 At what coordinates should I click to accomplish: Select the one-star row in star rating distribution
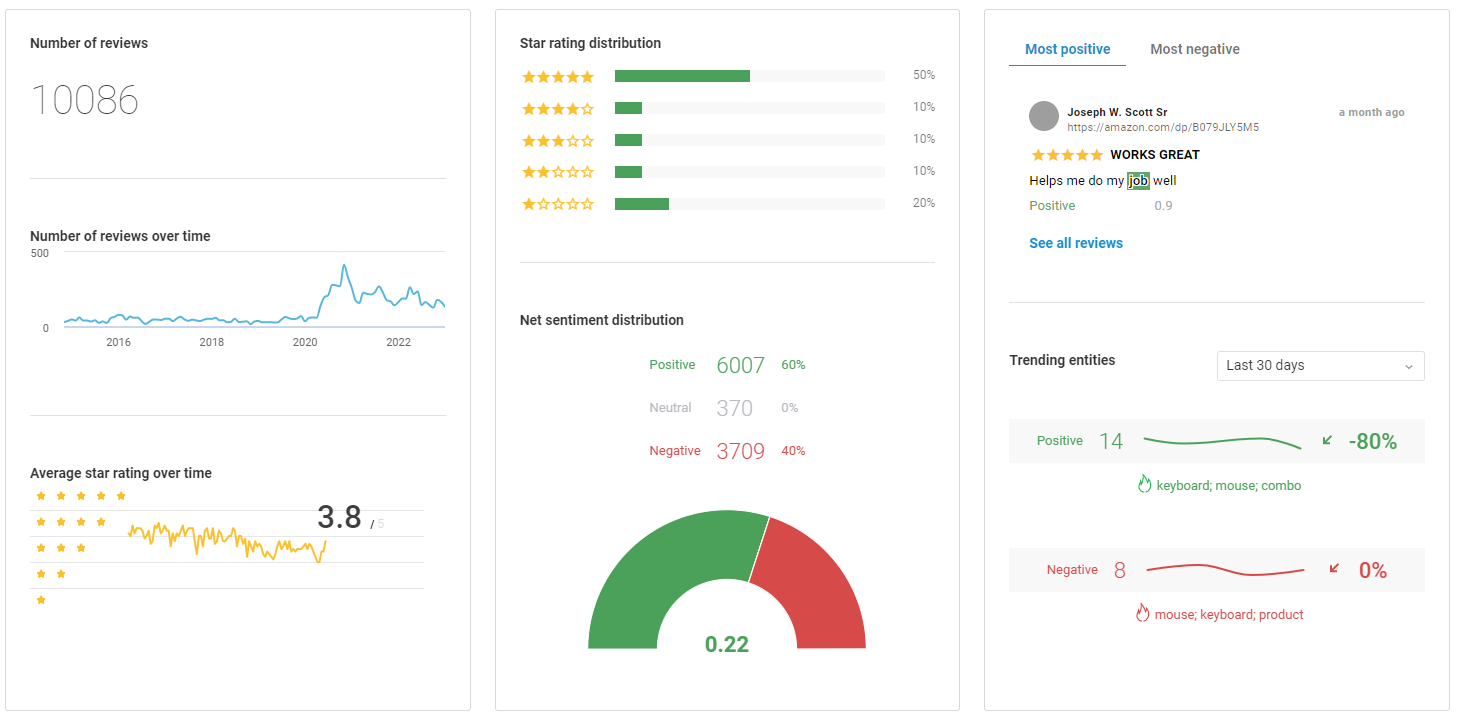click(728, 204)
